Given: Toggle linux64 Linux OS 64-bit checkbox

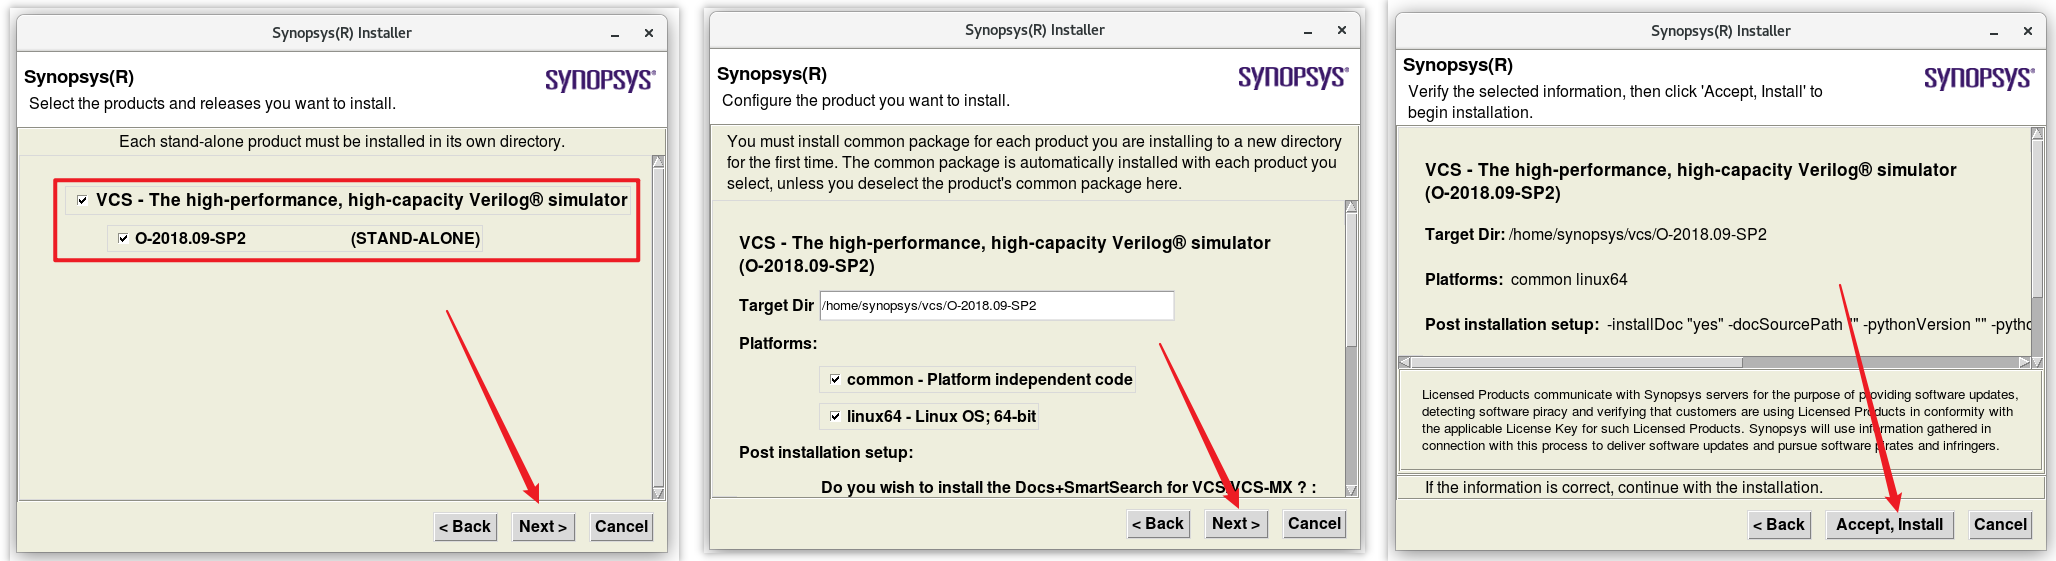Looking at the screenshot, I should [x=835, y=416].
